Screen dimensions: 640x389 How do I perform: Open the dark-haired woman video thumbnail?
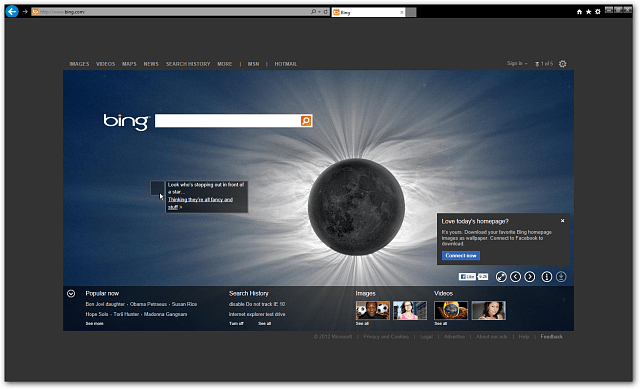[x=489, y=310]
